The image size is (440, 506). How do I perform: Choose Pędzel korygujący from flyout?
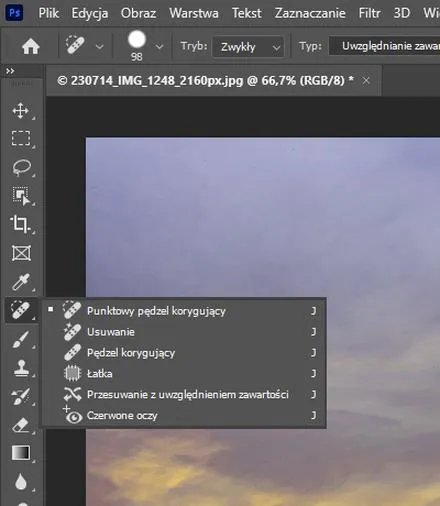pos(183,353)
